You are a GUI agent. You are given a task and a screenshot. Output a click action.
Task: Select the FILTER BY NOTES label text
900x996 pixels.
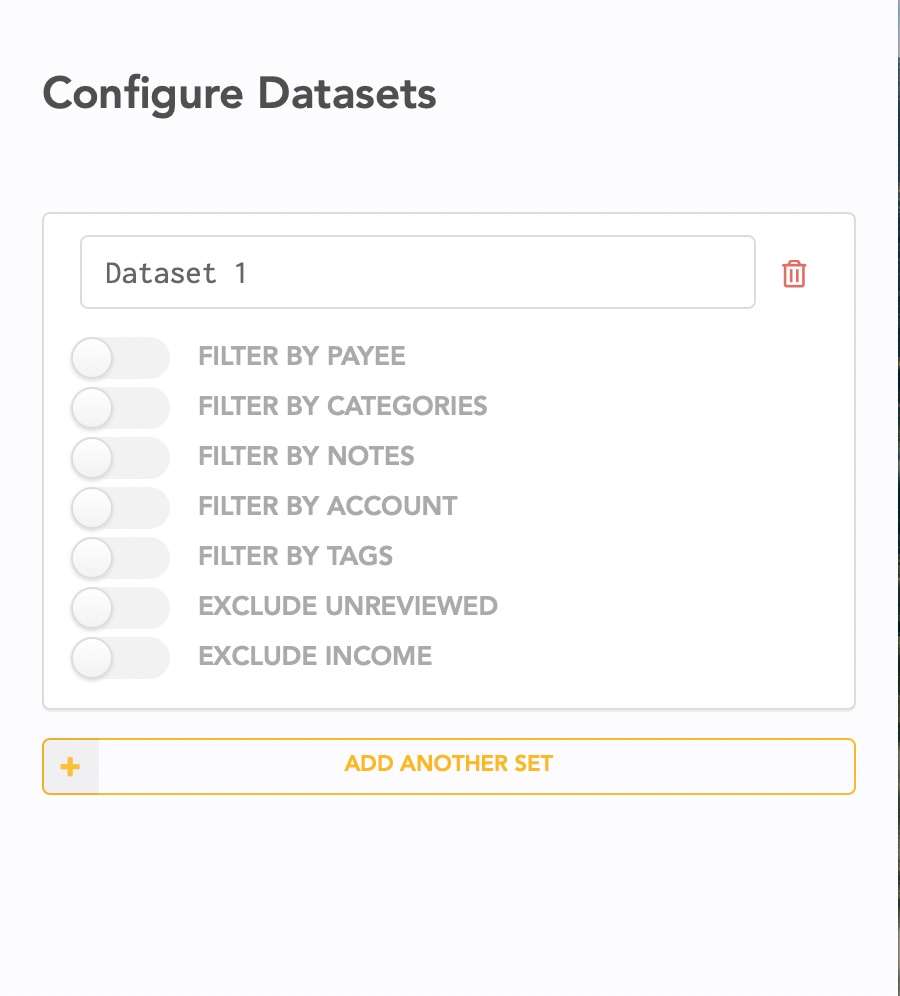306,456
